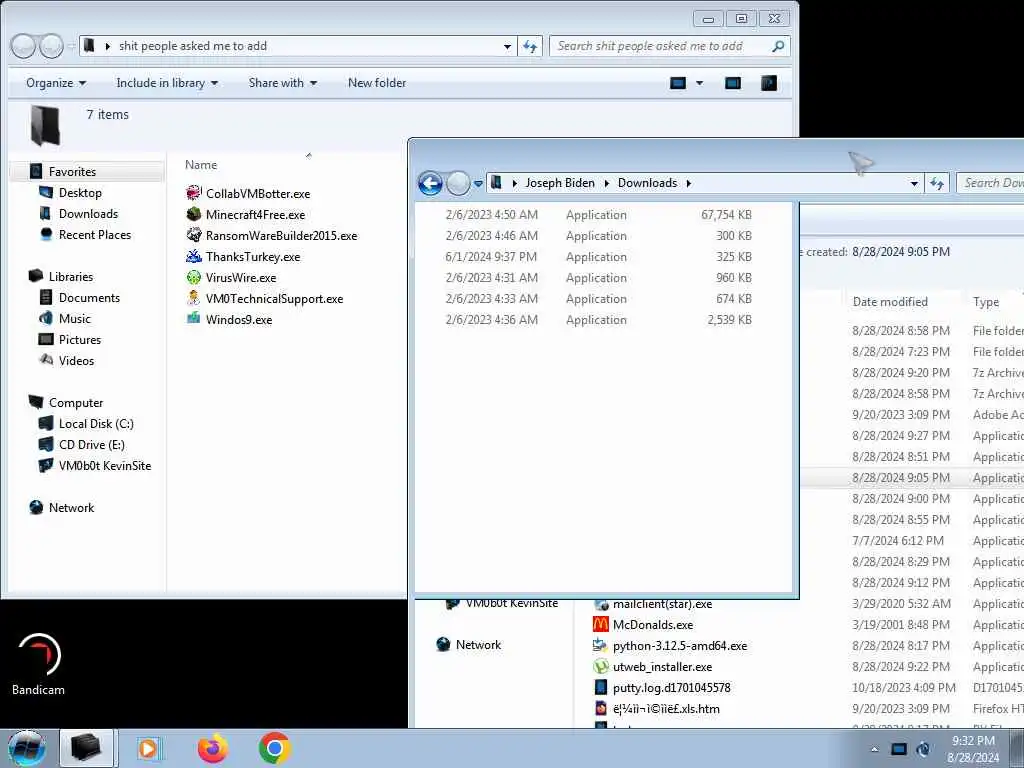1024x768 pixels.
Task: Click the change view icon in back window
Action: coord(679,83)
